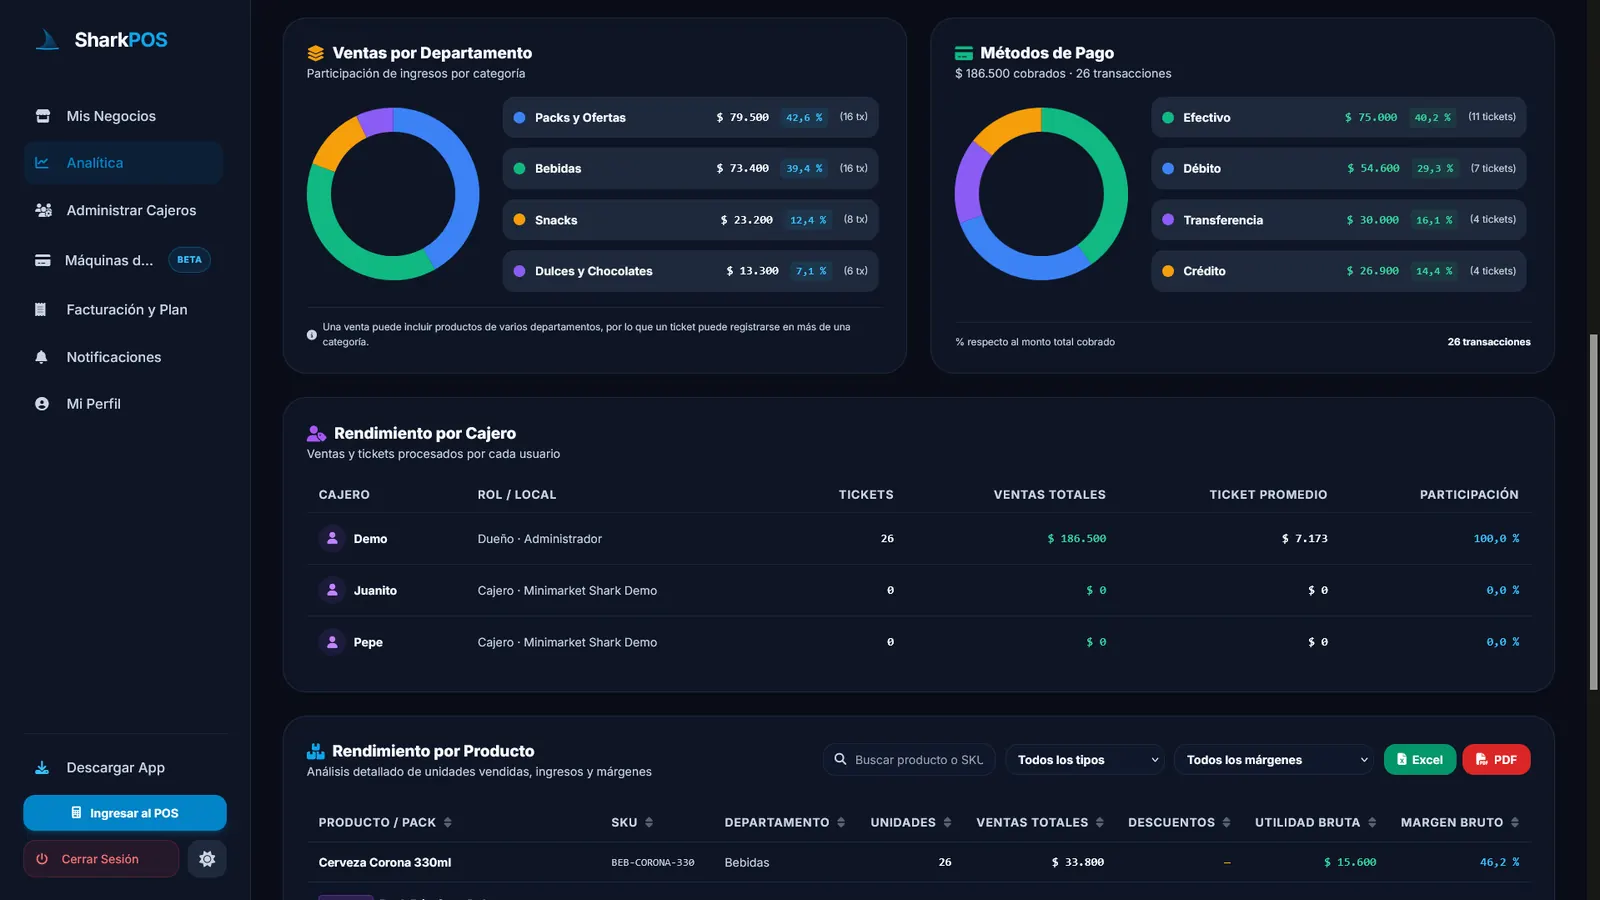Open the Todos los márgenes dropdown

(1274, 760)
